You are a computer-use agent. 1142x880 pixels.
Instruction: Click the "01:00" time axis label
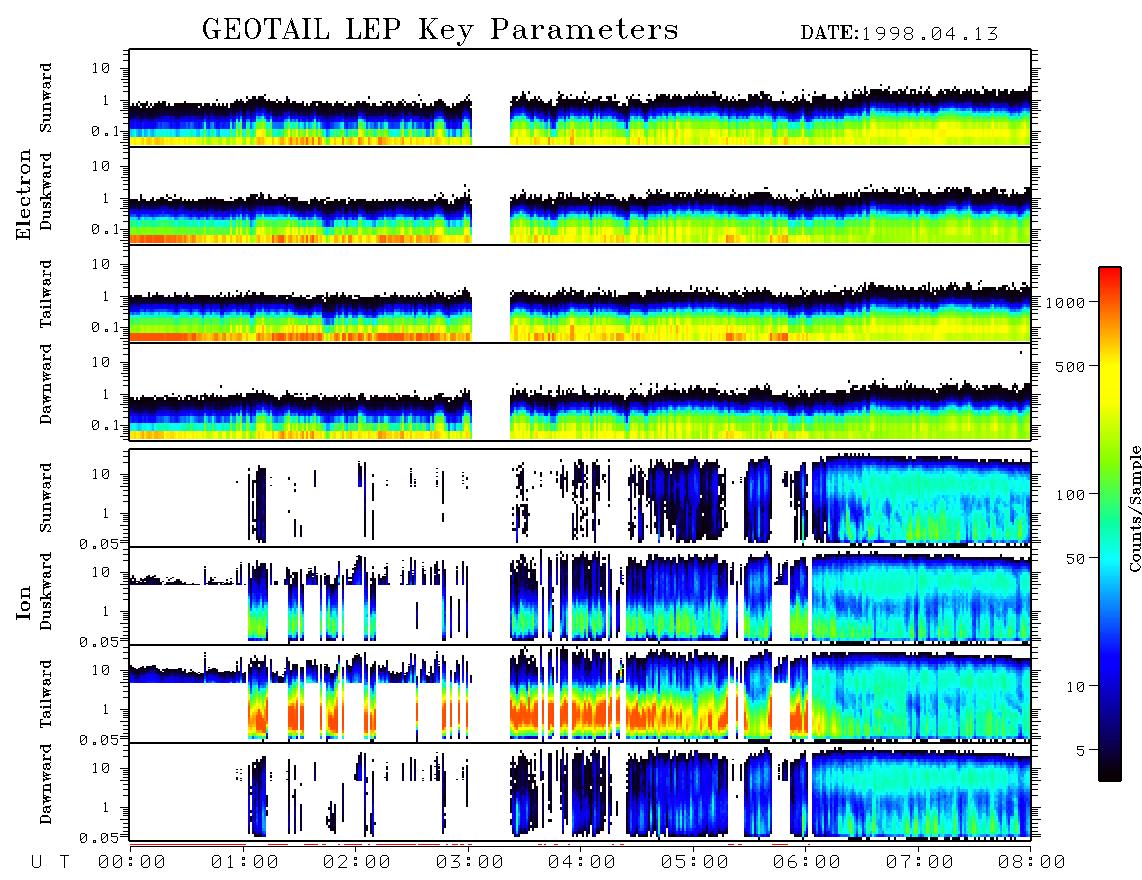pos(245,862)
